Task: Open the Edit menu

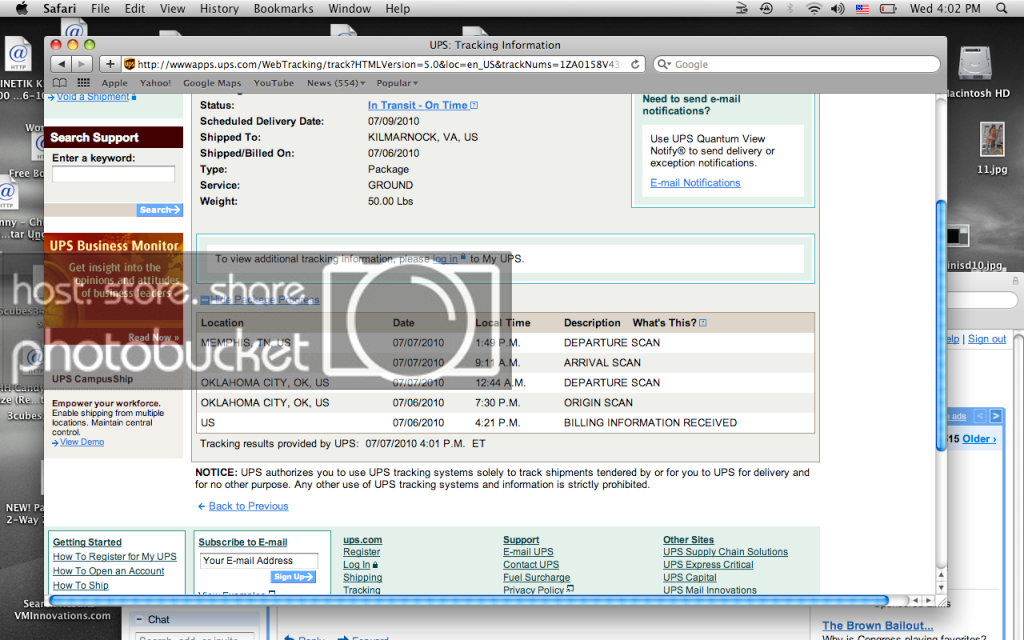Action: (135, 8)
